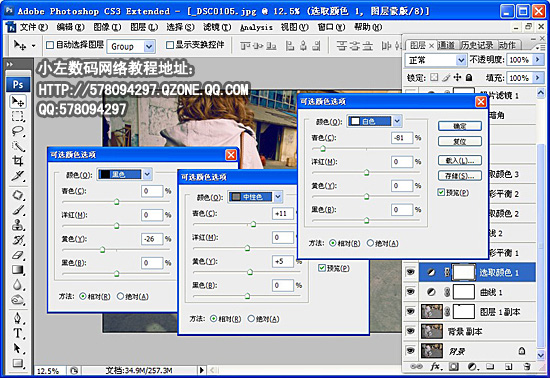Select the Blur tool
Image resolution: width=550 pixels, height=378 pixels.
[18, 285]
